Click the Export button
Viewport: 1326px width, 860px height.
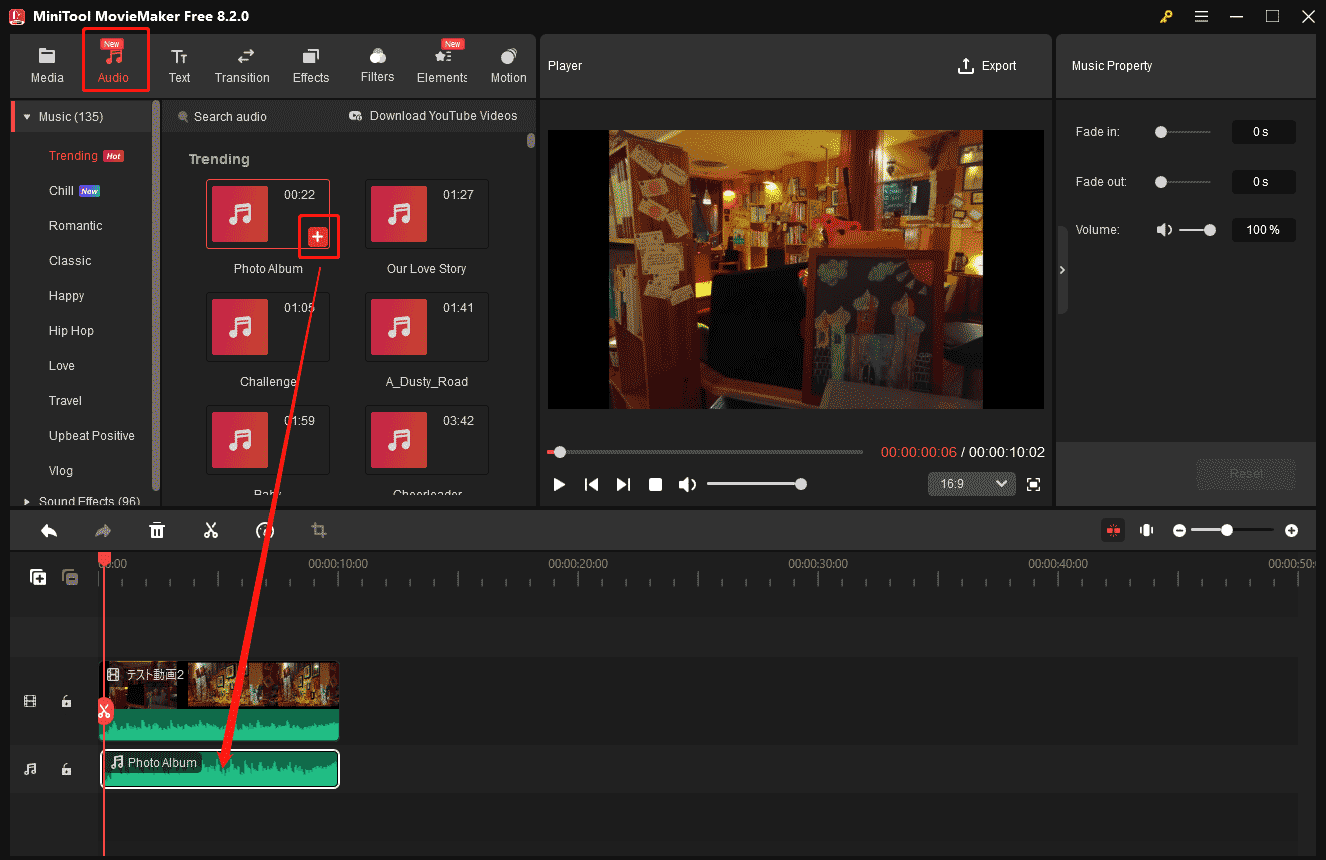987,66
